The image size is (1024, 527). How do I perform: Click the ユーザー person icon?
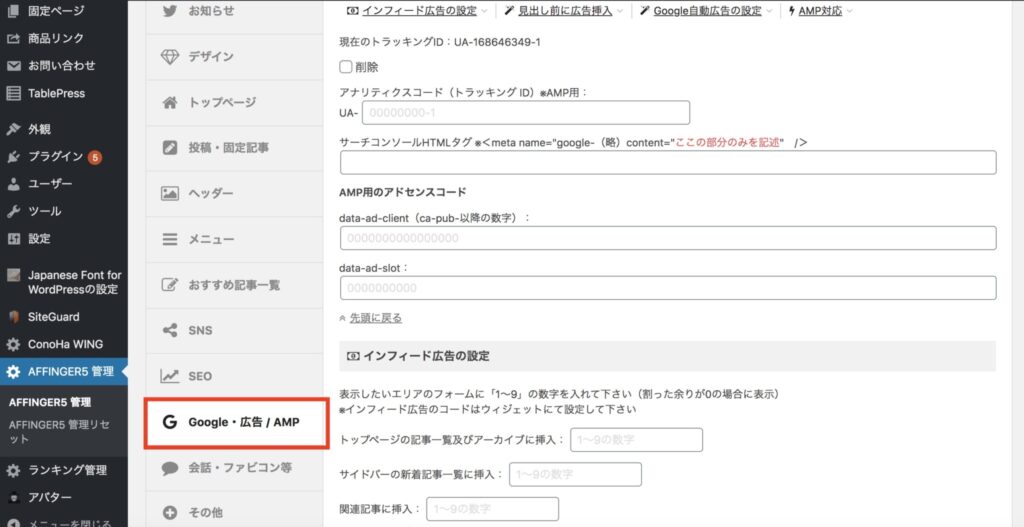click(x=13, y=184)
